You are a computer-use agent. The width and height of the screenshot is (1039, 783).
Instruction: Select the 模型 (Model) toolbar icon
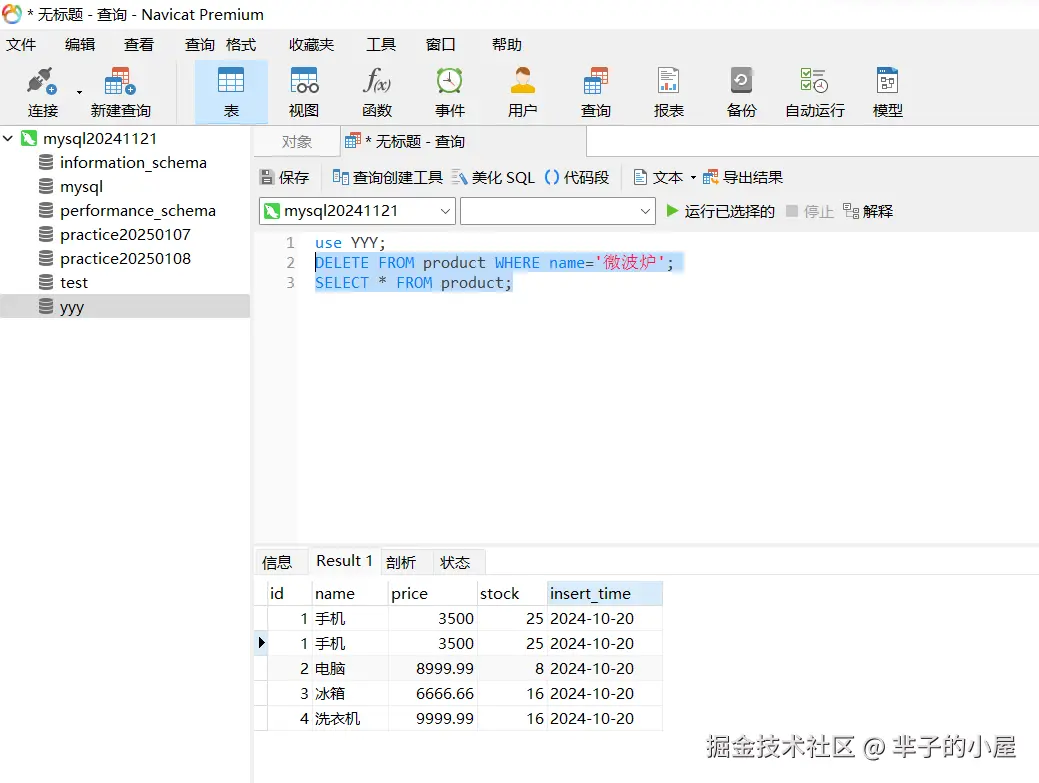coord(888,92)
